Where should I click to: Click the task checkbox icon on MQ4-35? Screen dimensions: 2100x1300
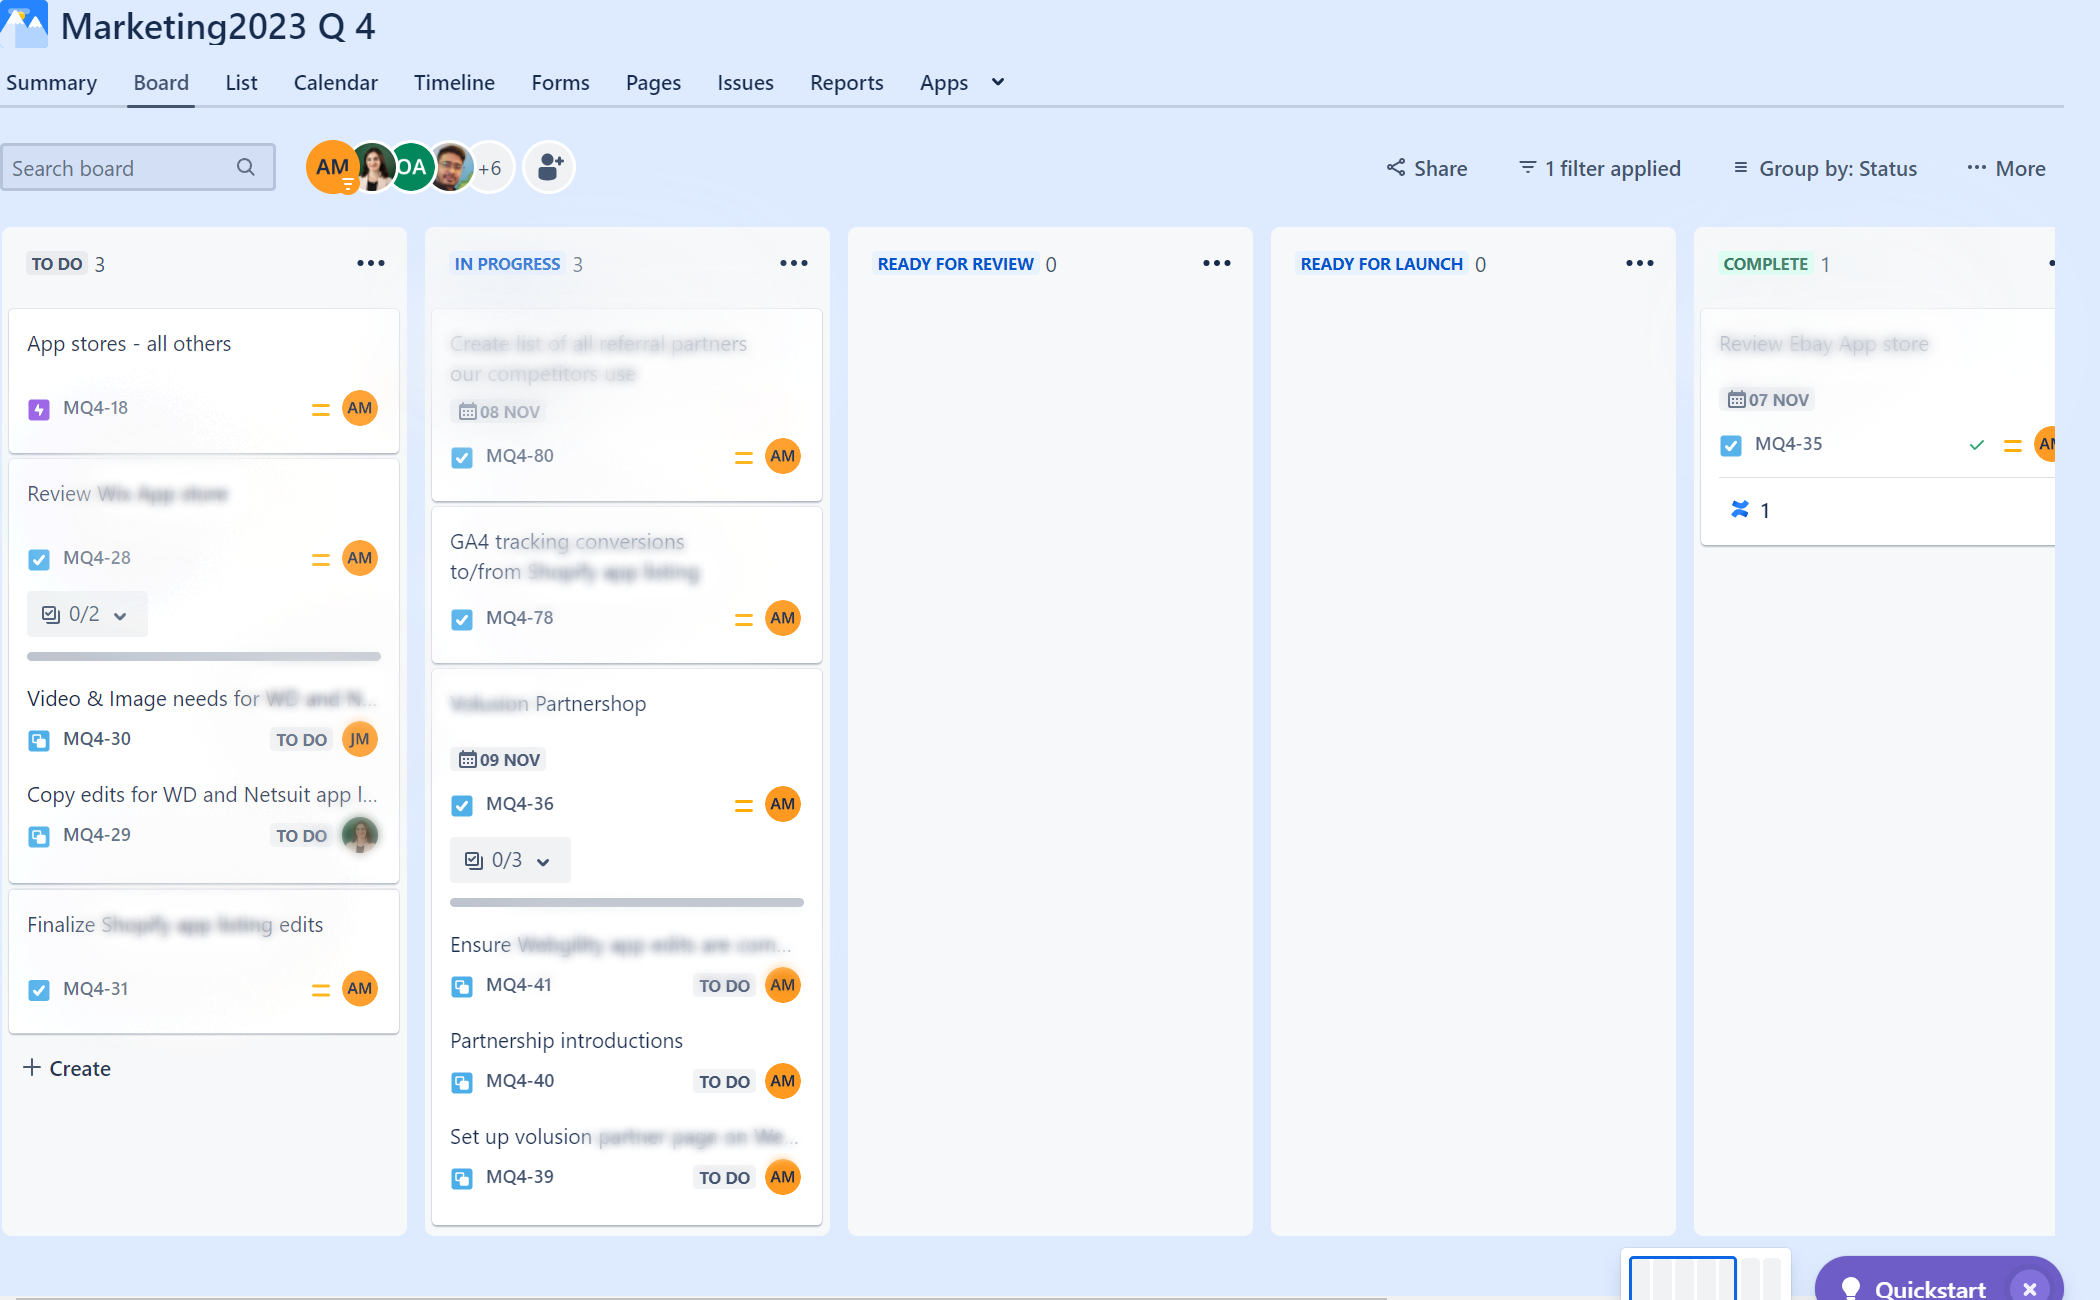tap(1731, 445)
